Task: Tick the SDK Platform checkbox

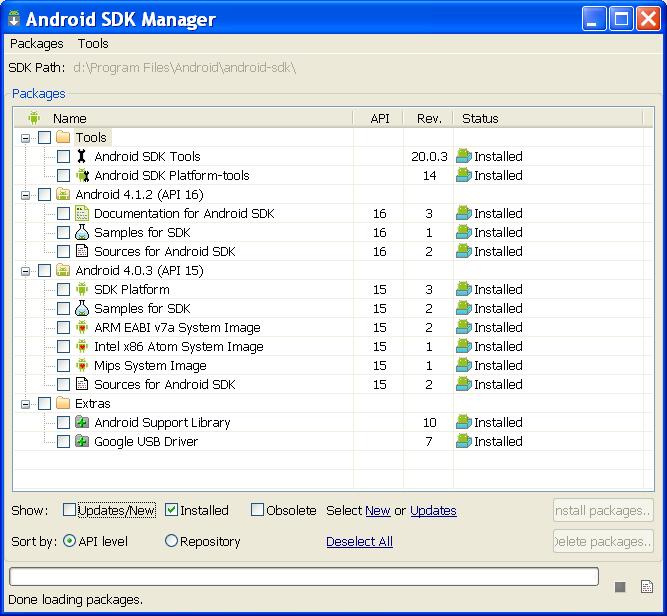Action: coord(63,289)
